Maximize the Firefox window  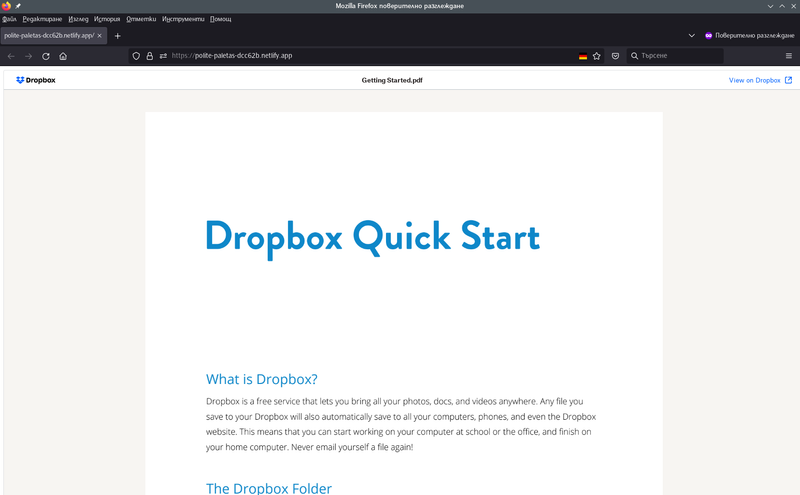pyautogui.click(x=782, y=6)
